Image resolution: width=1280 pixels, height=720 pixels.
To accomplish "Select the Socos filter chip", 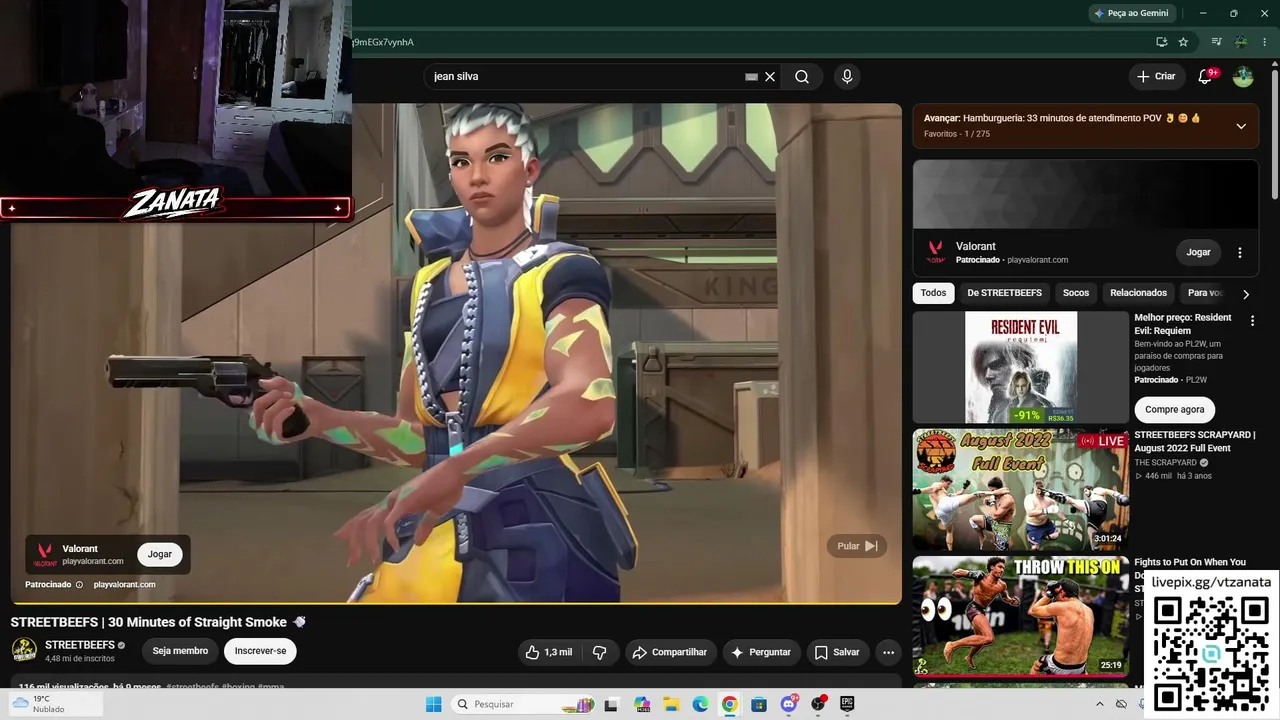I will coord(1076,293).
